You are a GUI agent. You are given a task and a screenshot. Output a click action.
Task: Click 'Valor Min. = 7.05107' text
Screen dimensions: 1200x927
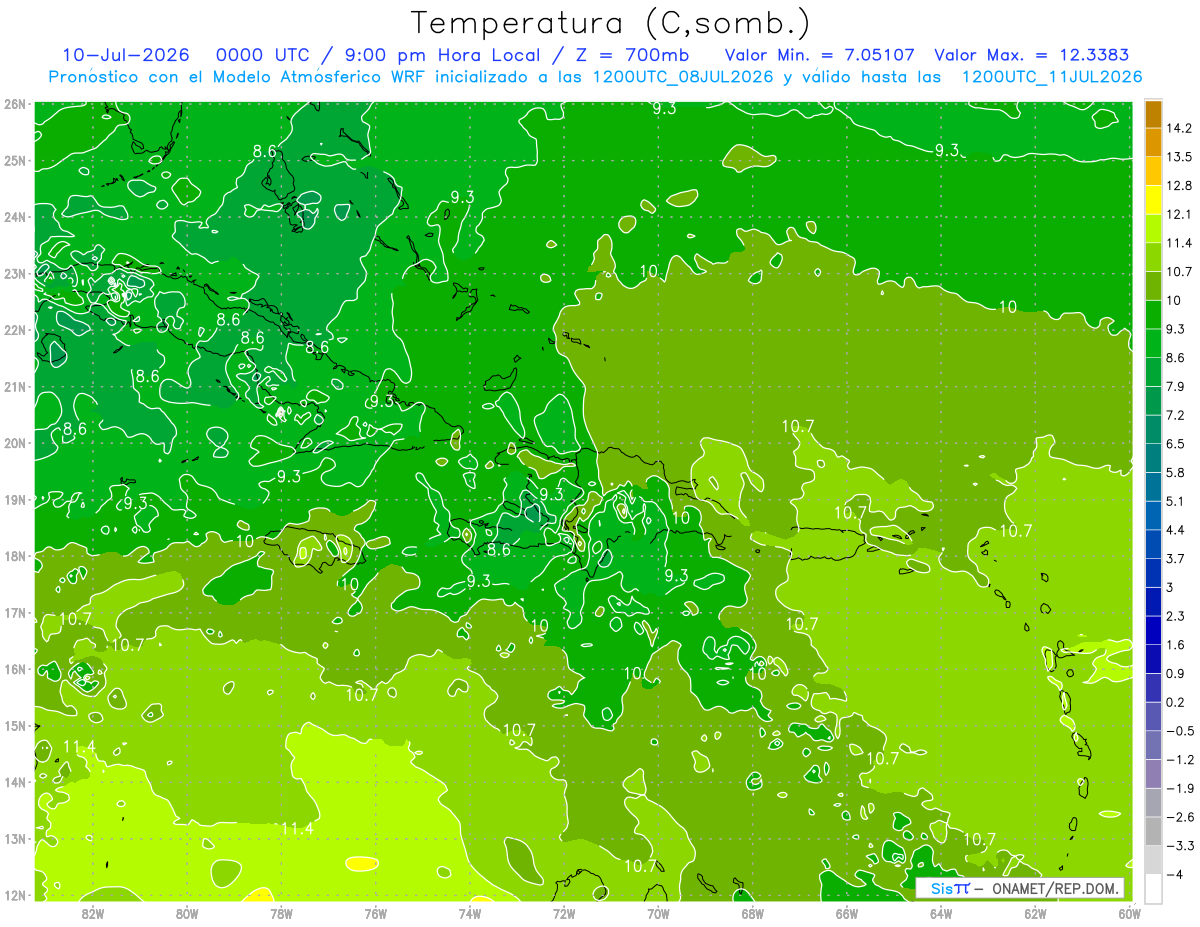[820, 54]
